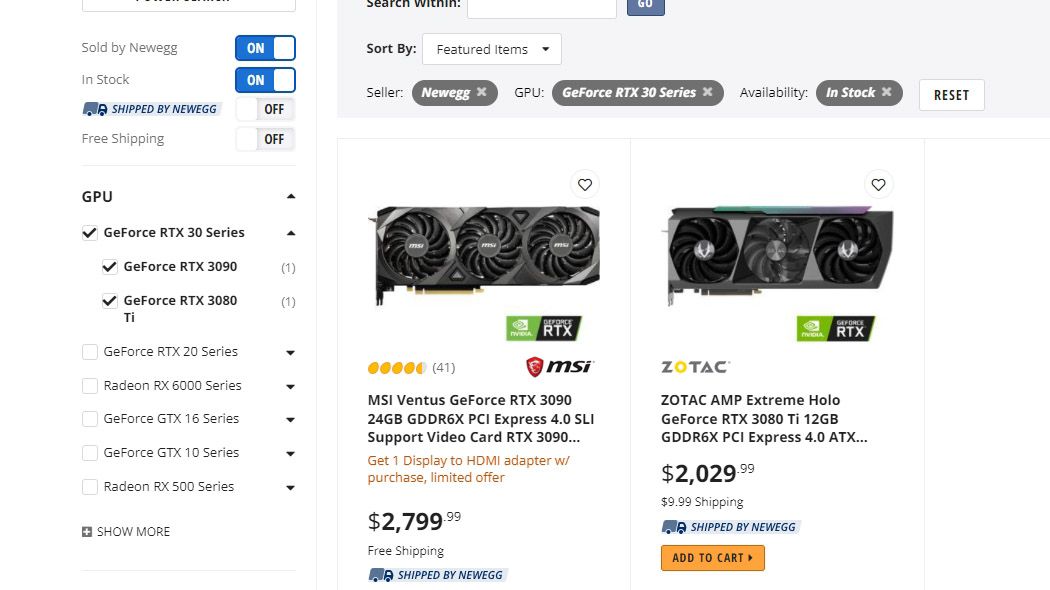This screenshot has width=1050, height=590.
Task: Open the HDMI adapter limited offer link
Action: [468, 468]
